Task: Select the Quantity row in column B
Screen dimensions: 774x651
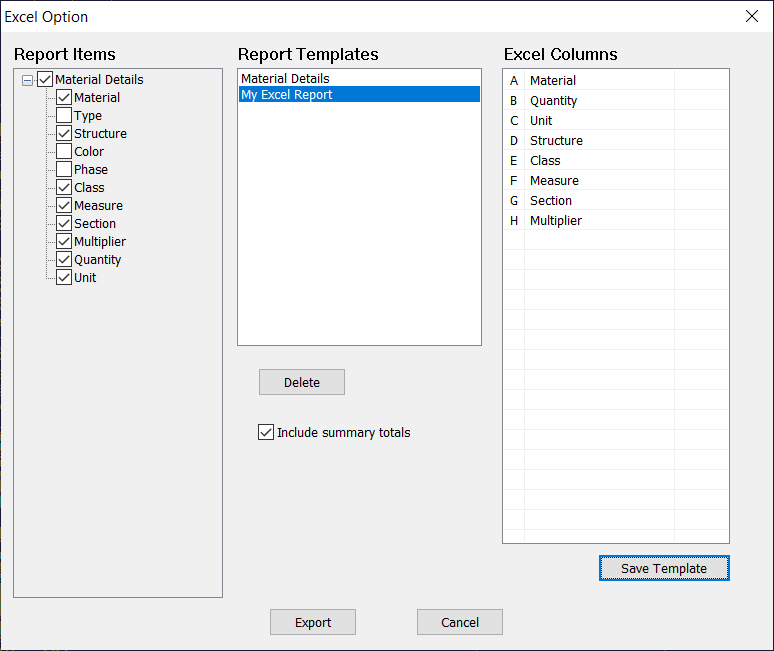Action: pos(616,101)
